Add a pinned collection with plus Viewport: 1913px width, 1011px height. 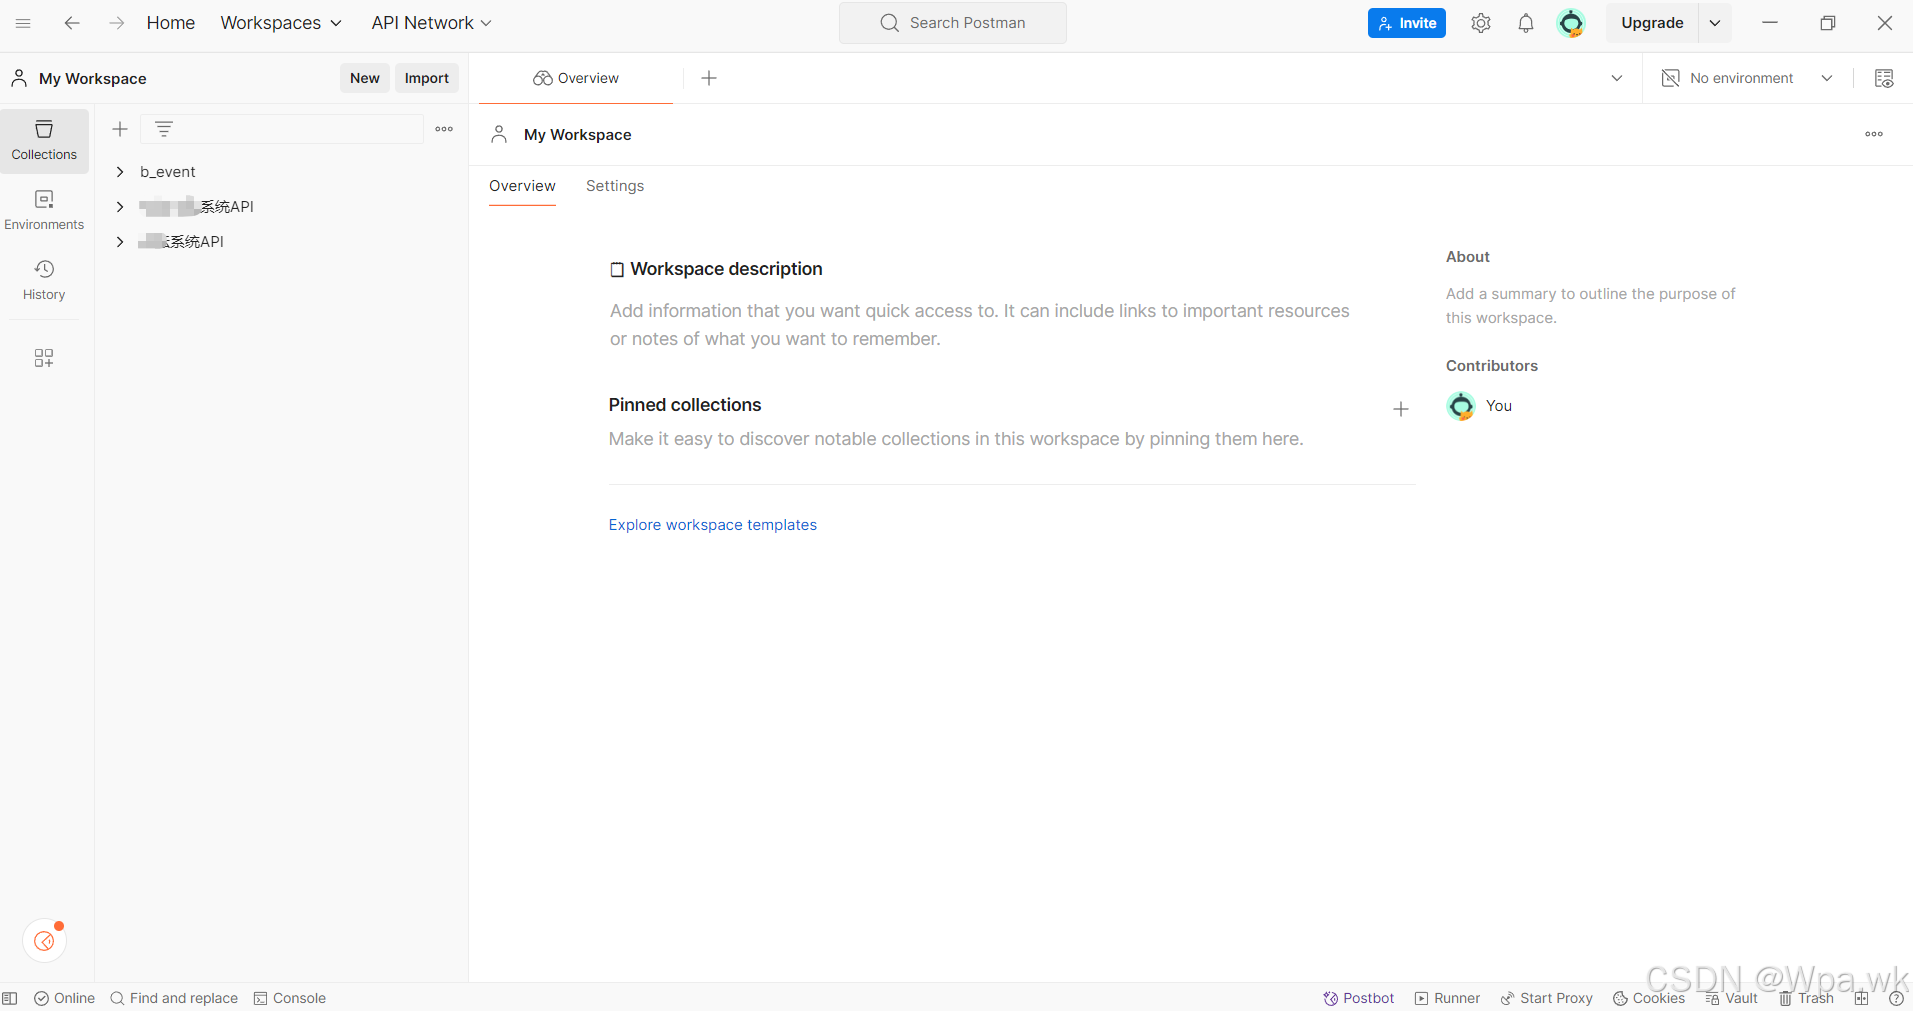click(x=1401, y=409)
